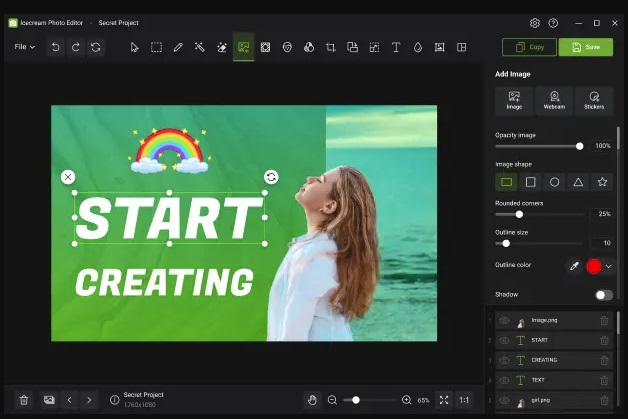Delete the START layer with trash icon
Screen dimensions: 628x419
(x=604, y=340)
